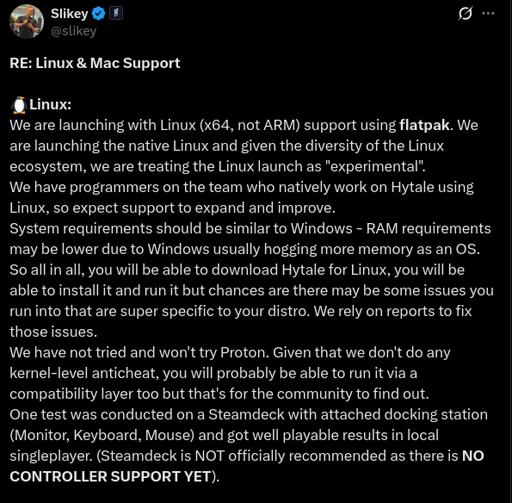Click the phrase kernel-level anticheat
The width and height of the screenshot is (512, 503).
(83, 373)
